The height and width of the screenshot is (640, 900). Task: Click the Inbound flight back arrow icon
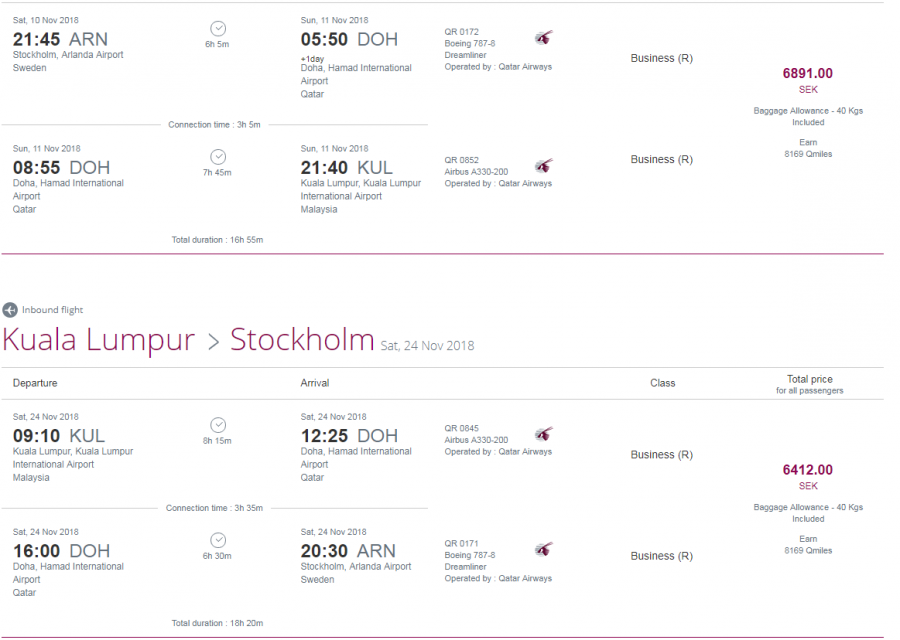[10, 310]
